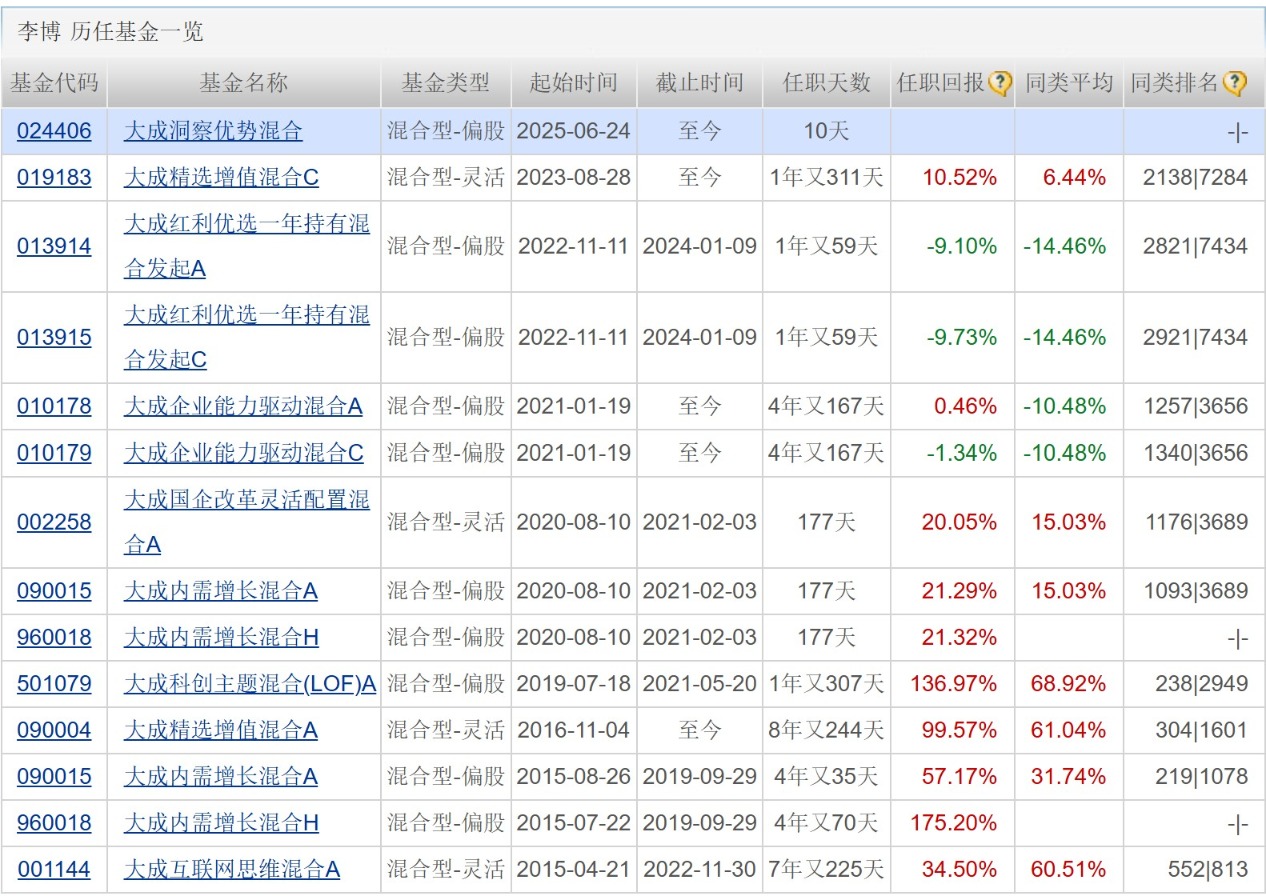Screen dimensions: 1266x896
Task: Select the 0.46% return cell
Action: [x=953, y=406]
